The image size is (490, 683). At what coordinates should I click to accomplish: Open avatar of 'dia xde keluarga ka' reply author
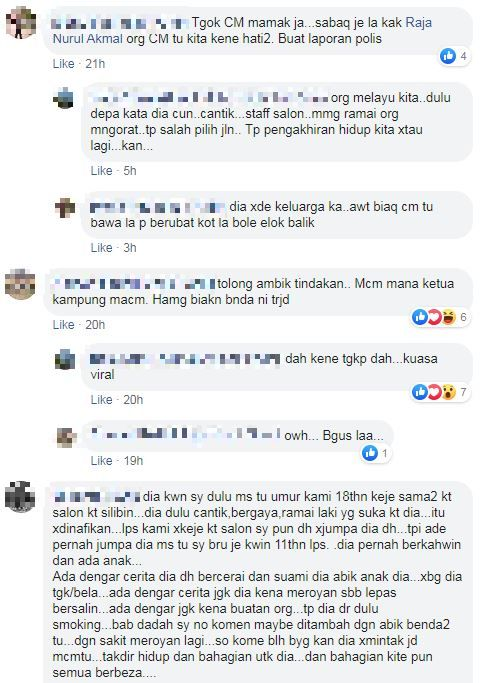pos(65,207)
